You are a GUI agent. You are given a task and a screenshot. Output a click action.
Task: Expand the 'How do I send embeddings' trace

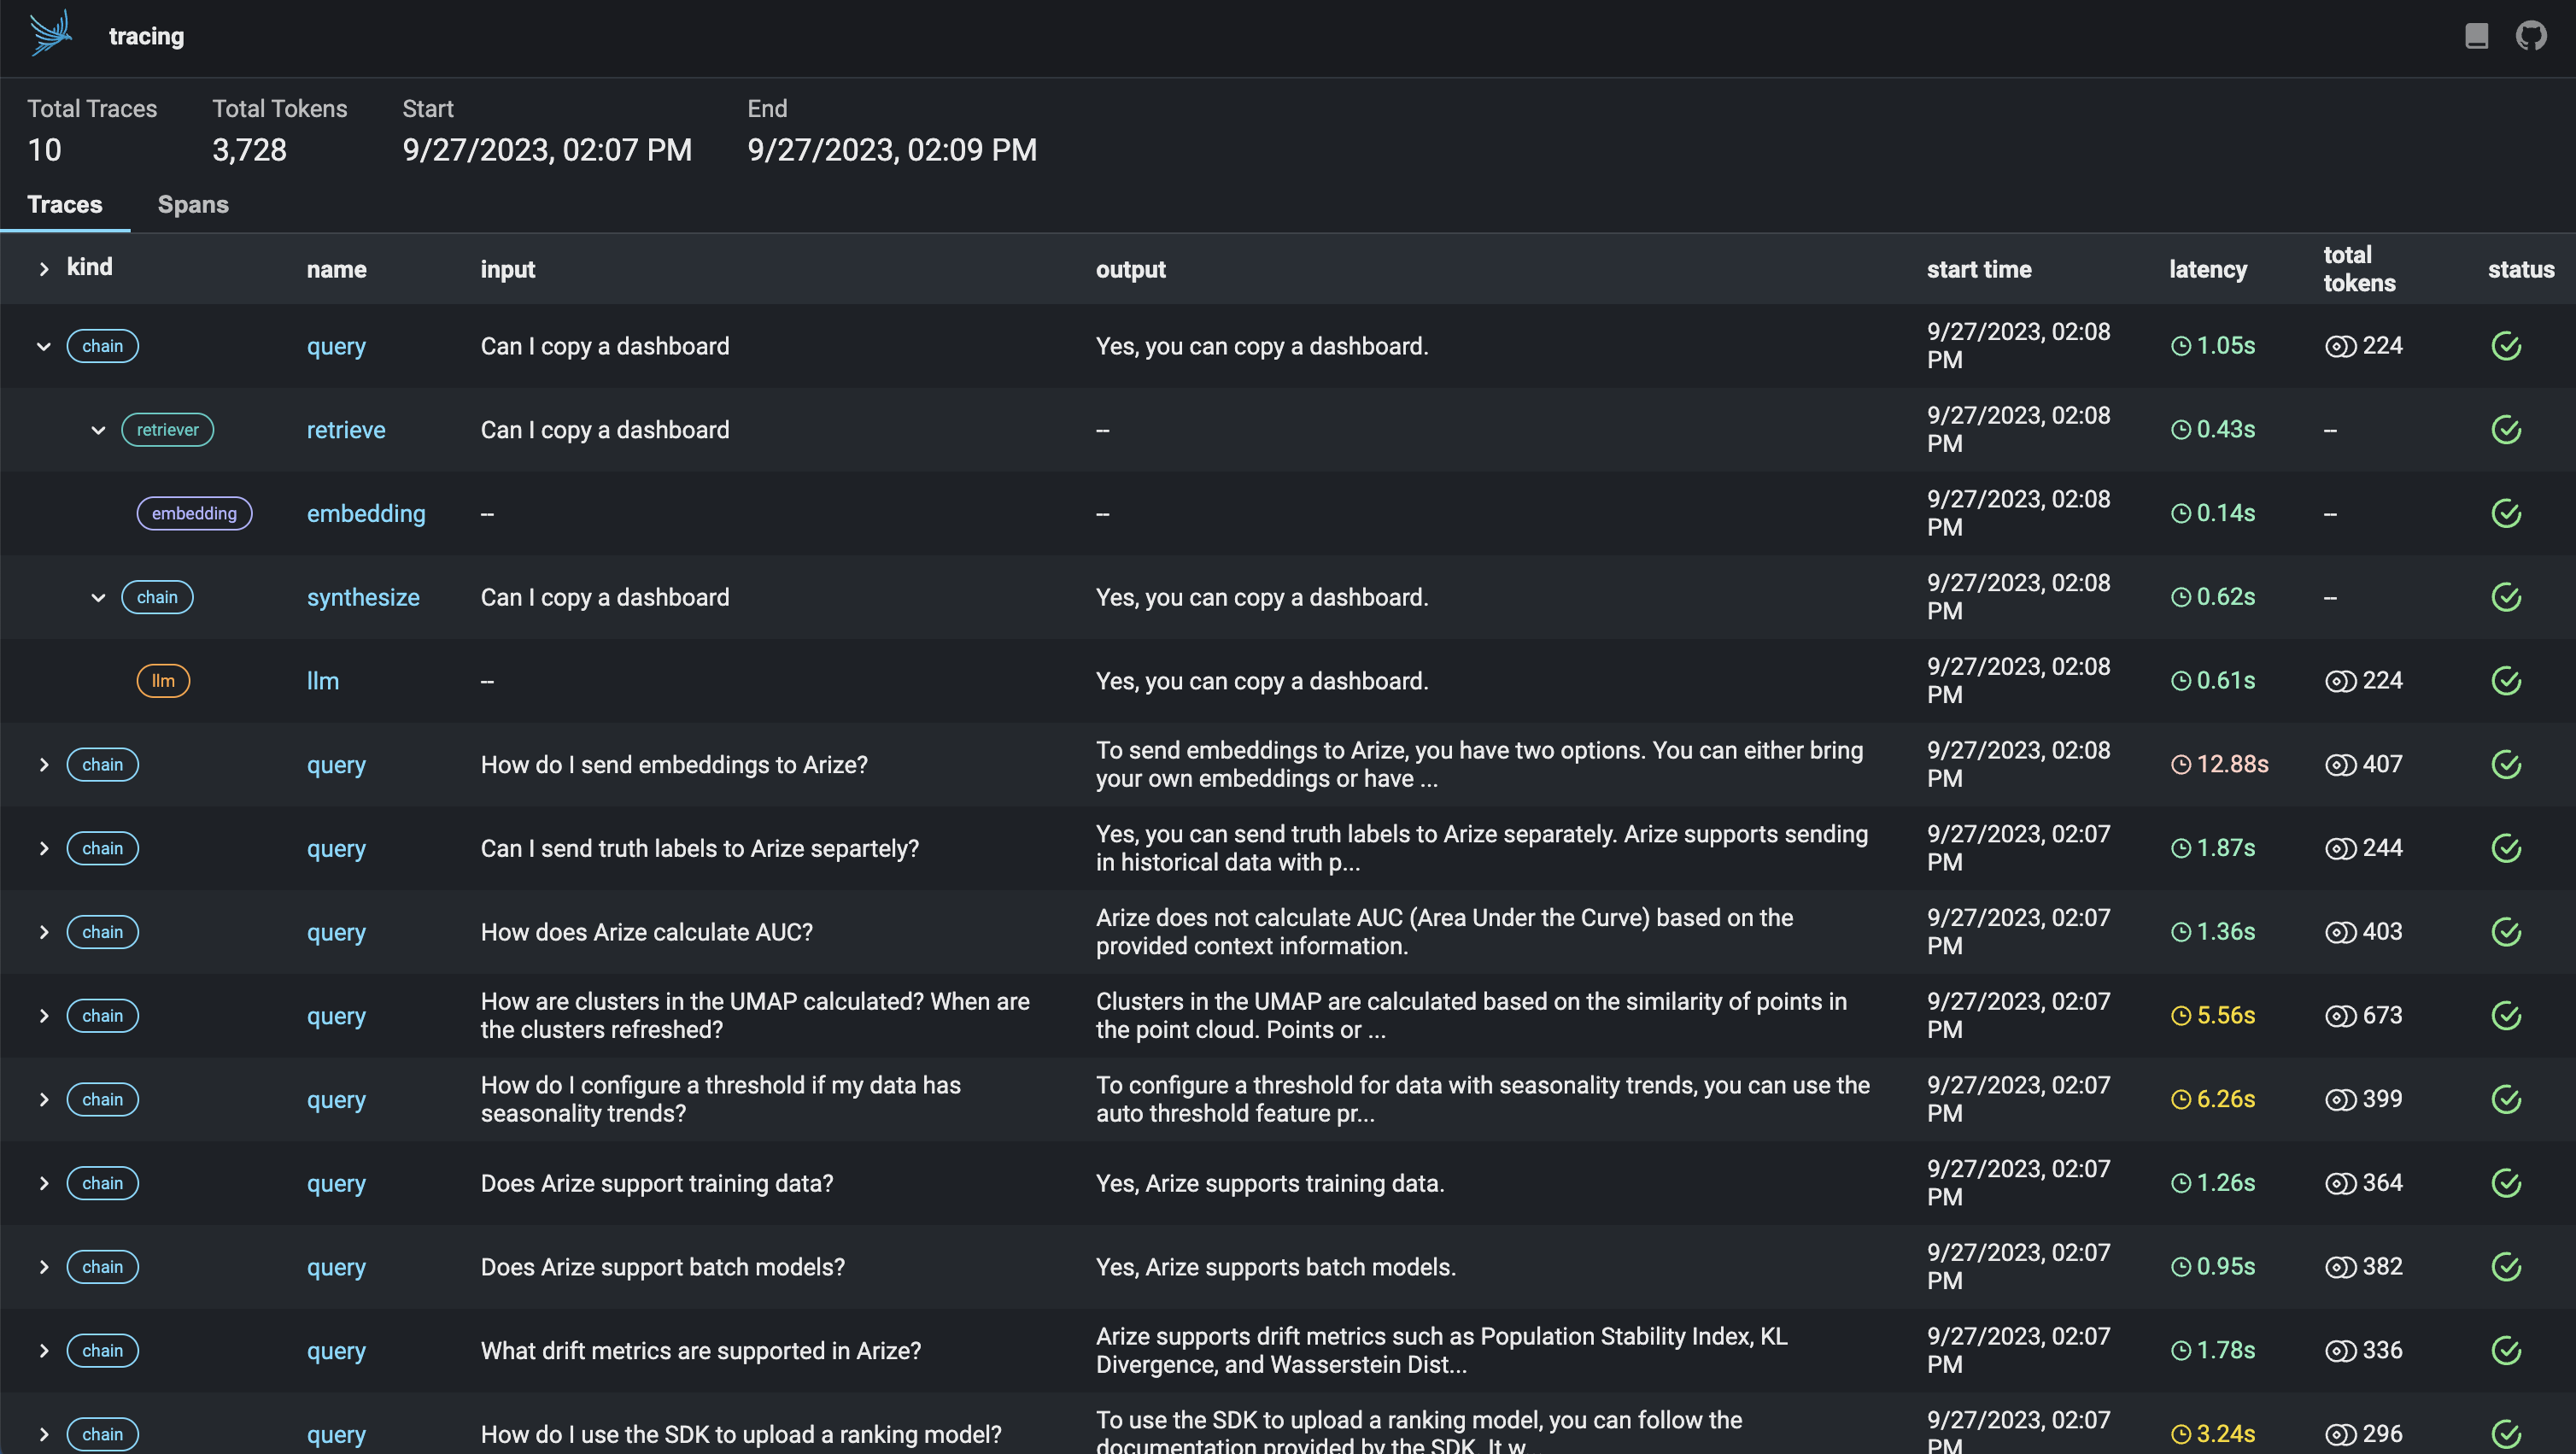pyautogui.click(x=44, y=765)
